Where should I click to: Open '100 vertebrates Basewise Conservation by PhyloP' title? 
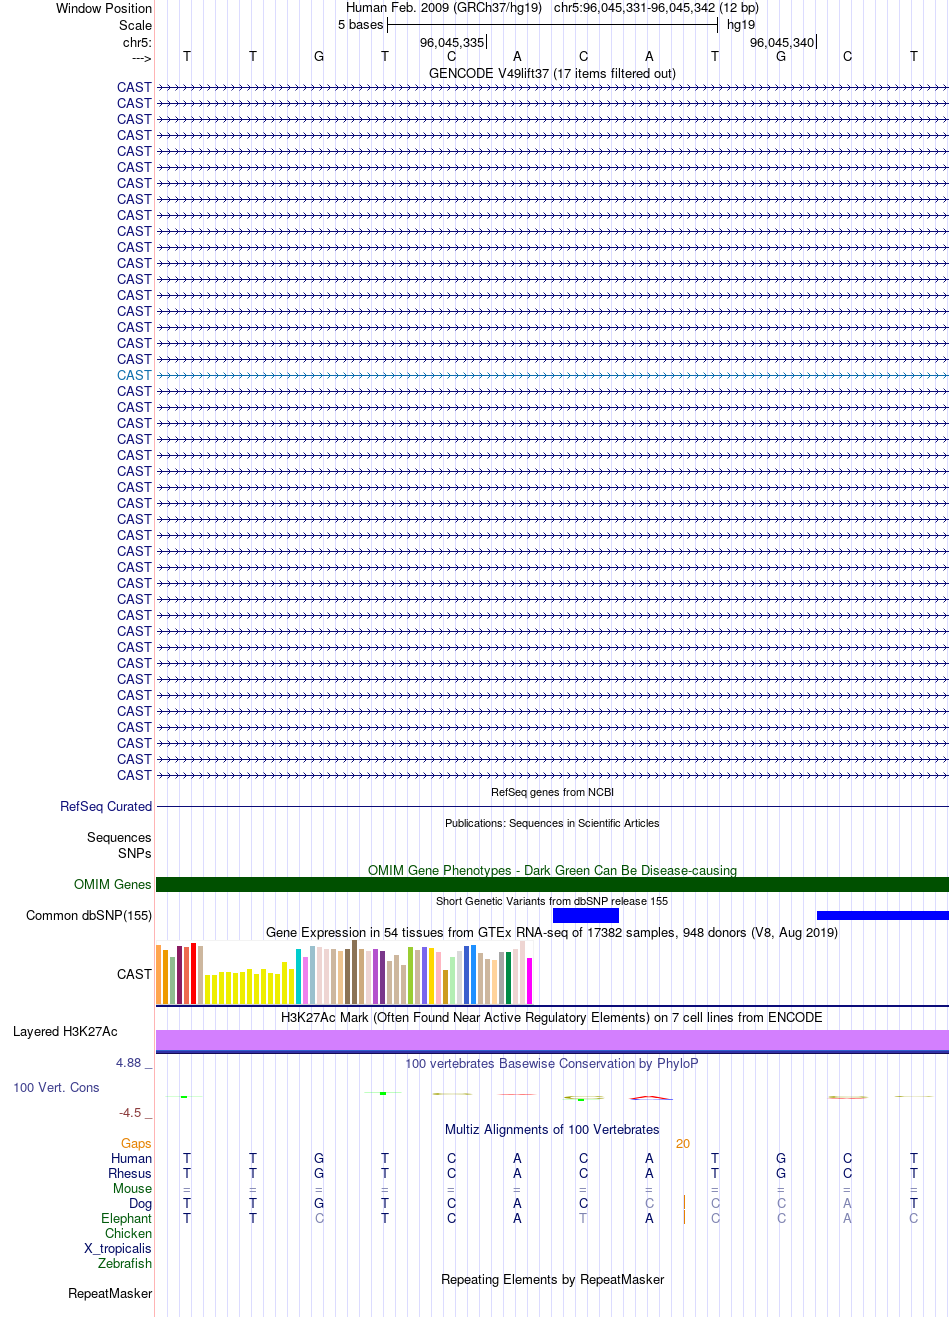(552, 1063)
